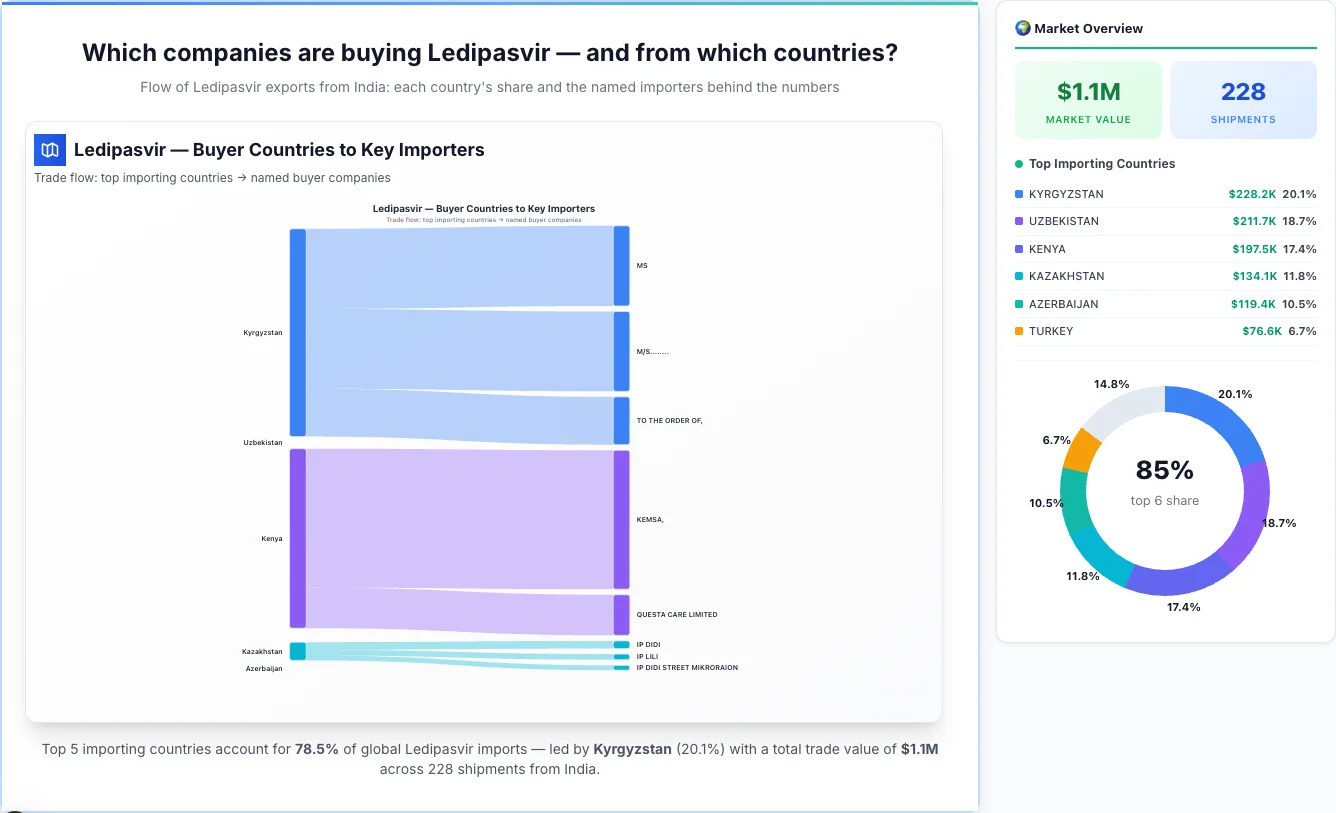Click the KAZAKHSTAN row in the sidebar list
Image resolution: width=1336 pixels, height=813 pixels.
tap(1165, 276)
